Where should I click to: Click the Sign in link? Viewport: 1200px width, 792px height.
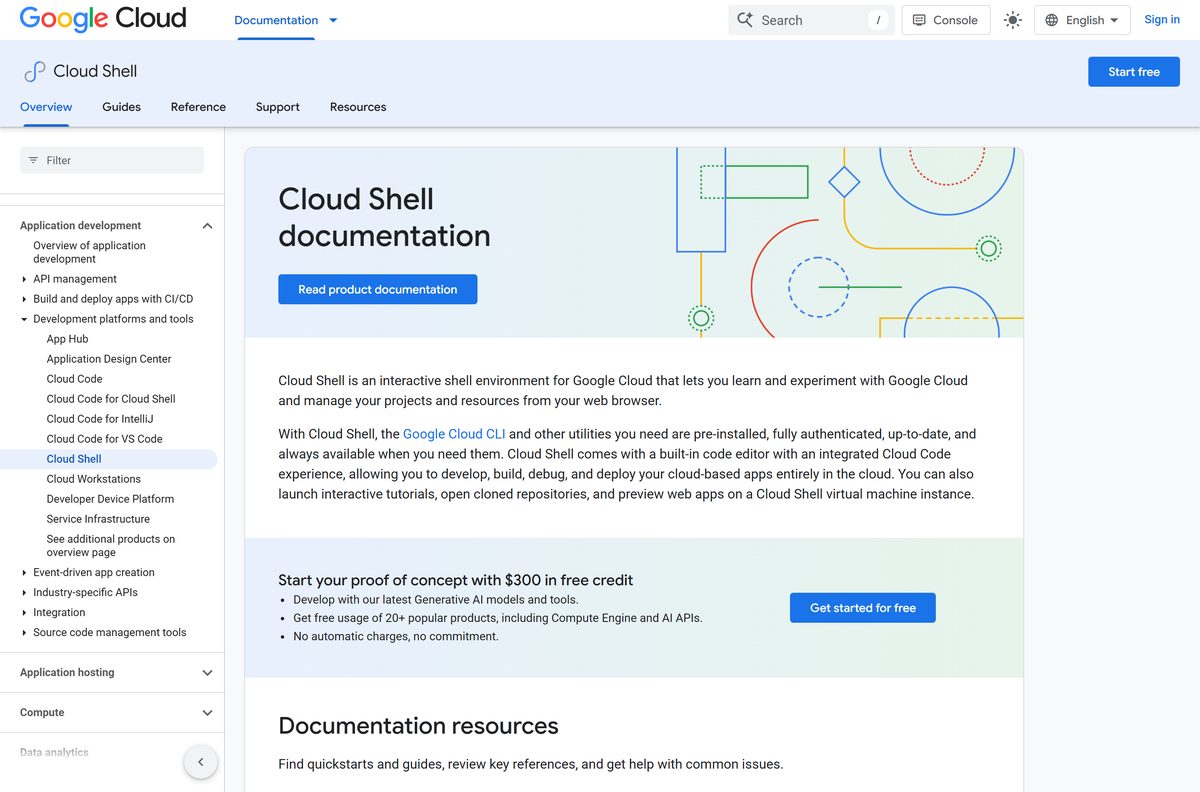pos(1162,20)
